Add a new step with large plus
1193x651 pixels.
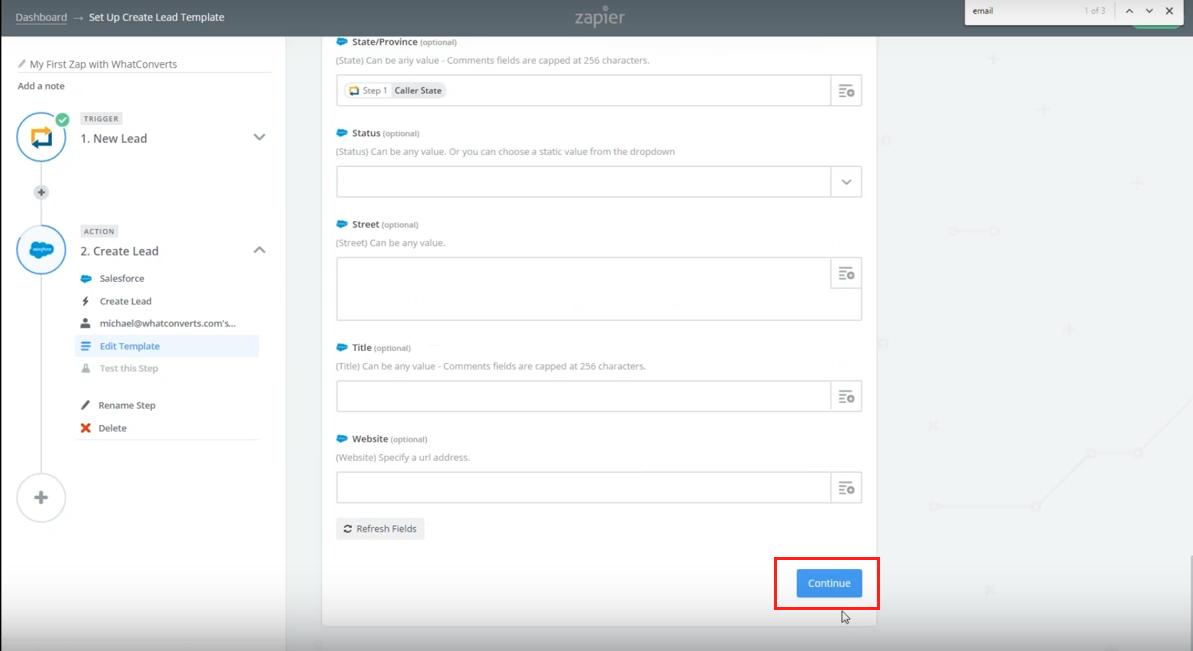click(x=41, y=498)
